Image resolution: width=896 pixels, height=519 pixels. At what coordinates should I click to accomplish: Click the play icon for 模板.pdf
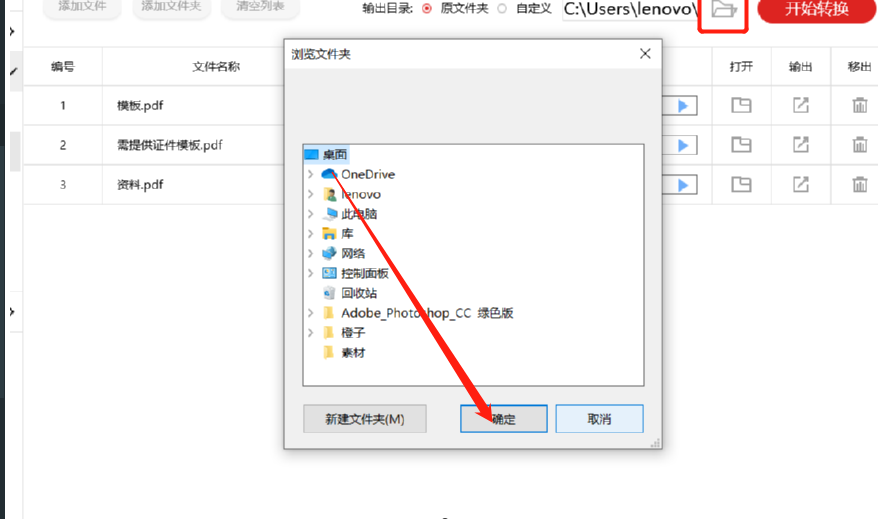pyautogui.click(x=682, y=106)
